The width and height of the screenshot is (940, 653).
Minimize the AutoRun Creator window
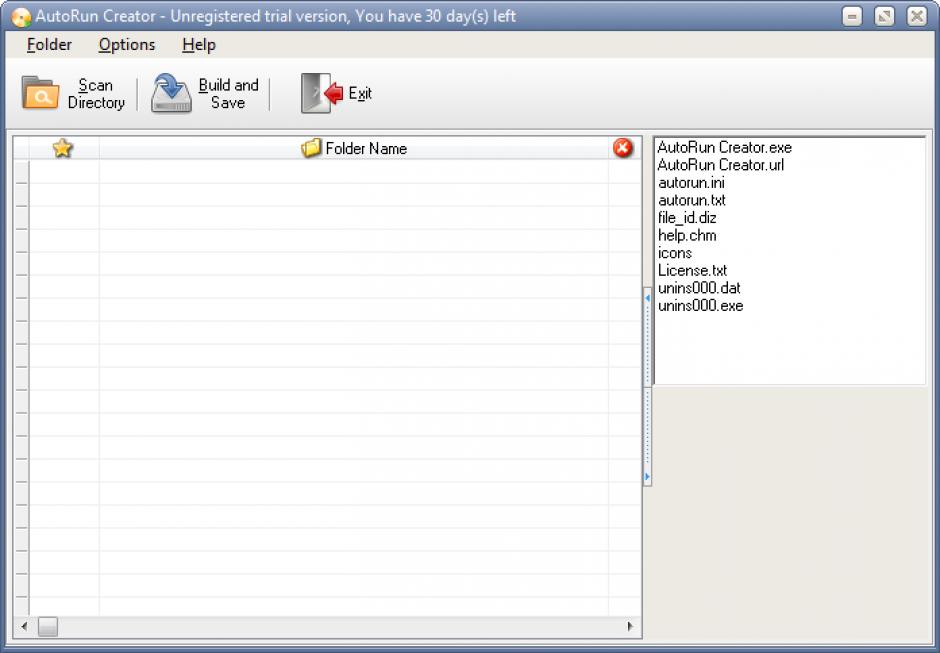[852, 17]
